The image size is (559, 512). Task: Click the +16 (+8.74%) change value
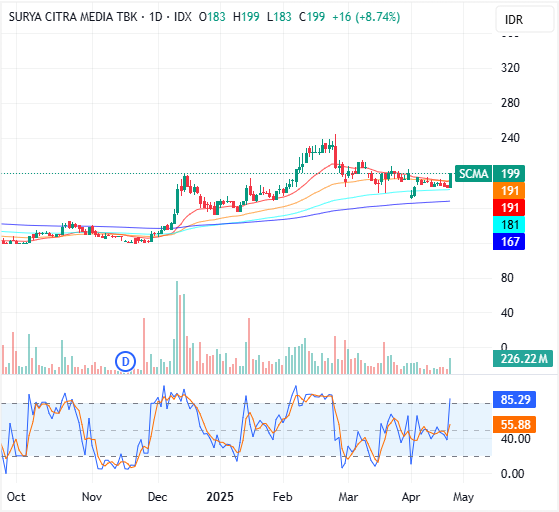coord(366,17)
